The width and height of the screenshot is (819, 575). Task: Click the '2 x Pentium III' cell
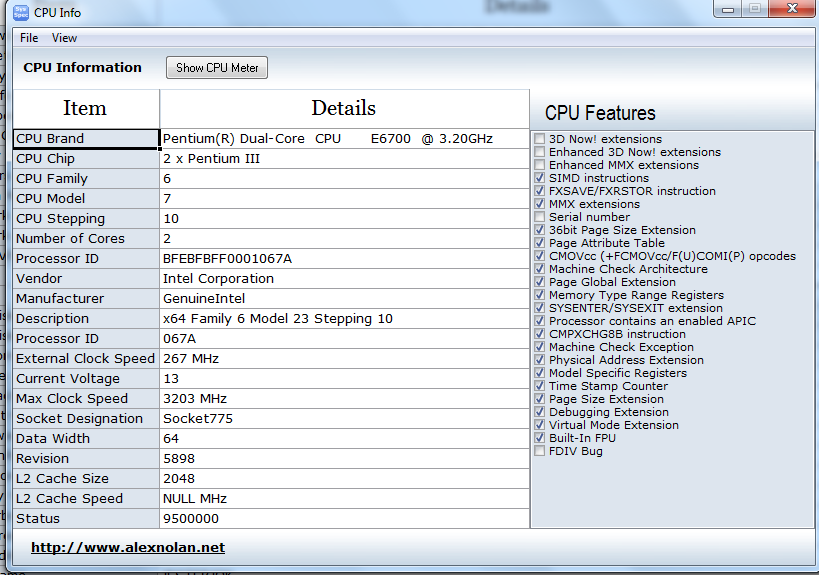click(344, 159)
